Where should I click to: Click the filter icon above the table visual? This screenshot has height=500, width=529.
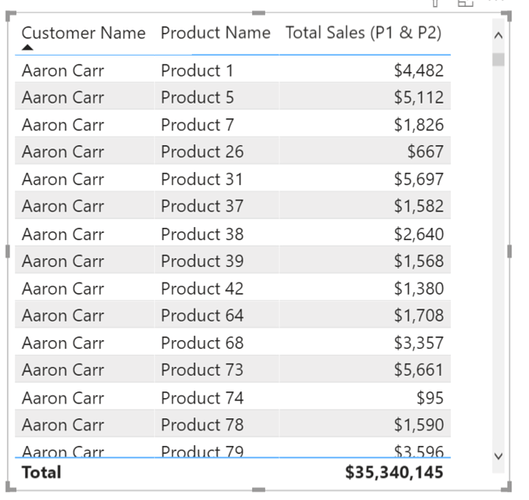point(435,3)
